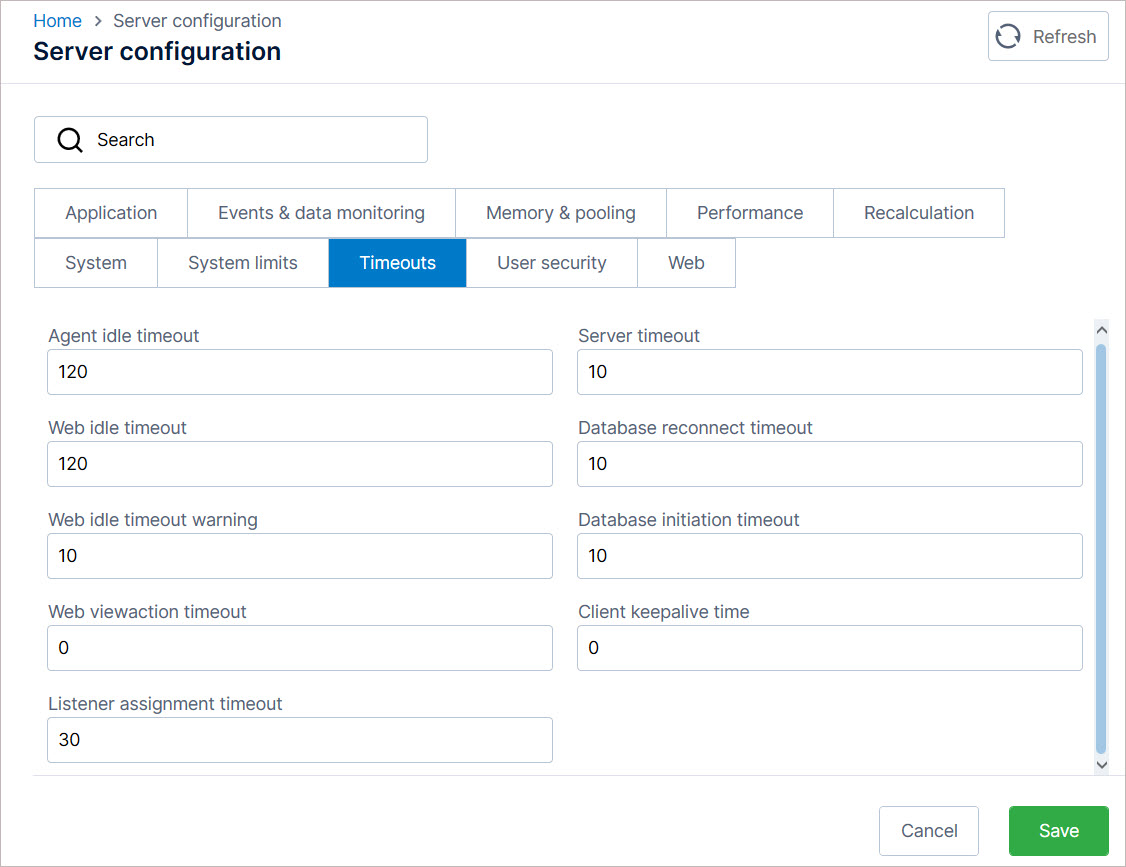Open the Web tab
The image size is (1126, 867).
click(686, 263)
